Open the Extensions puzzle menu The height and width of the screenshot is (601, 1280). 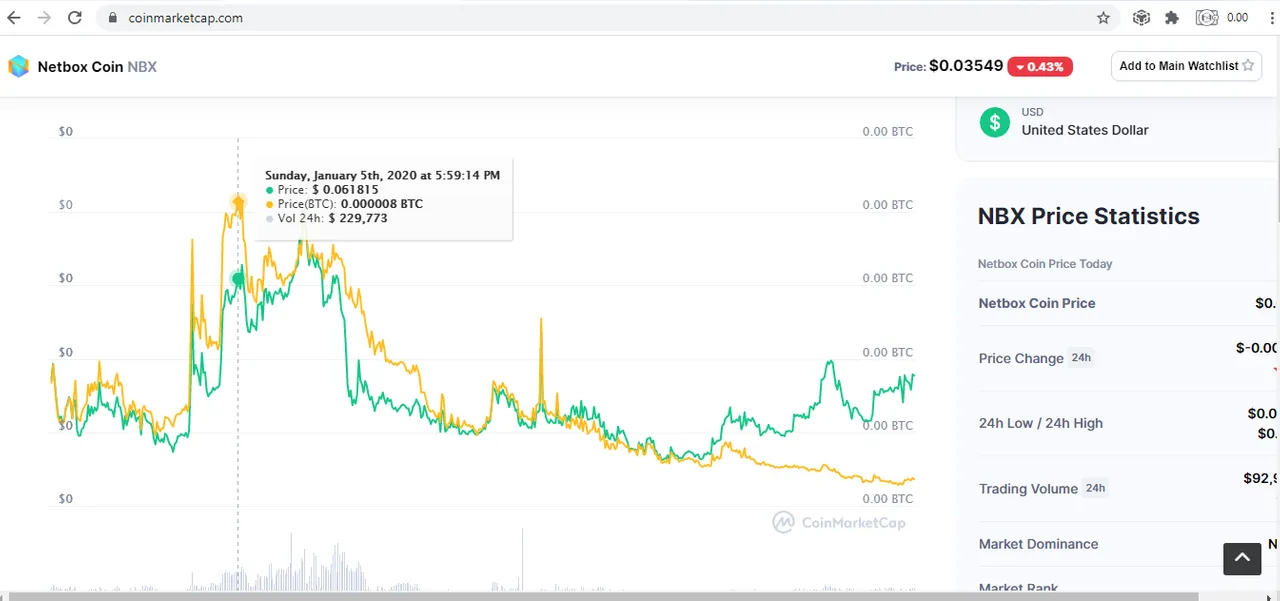pyautogui.click(x=1172, y=18)
